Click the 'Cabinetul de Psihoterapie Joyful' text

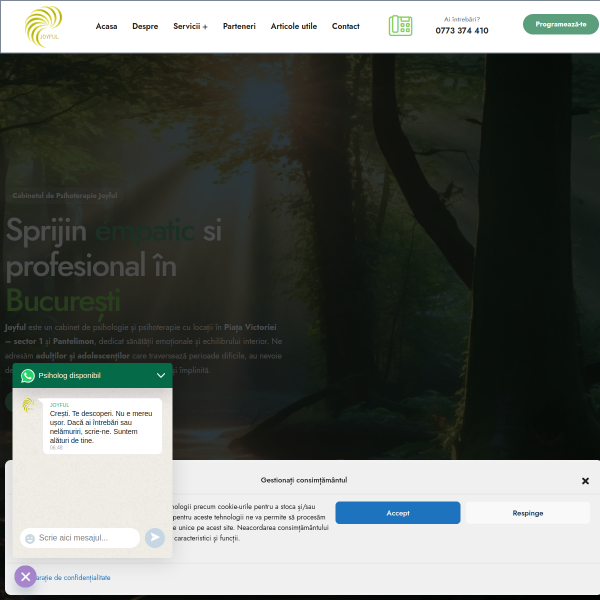tap(65, 196)
